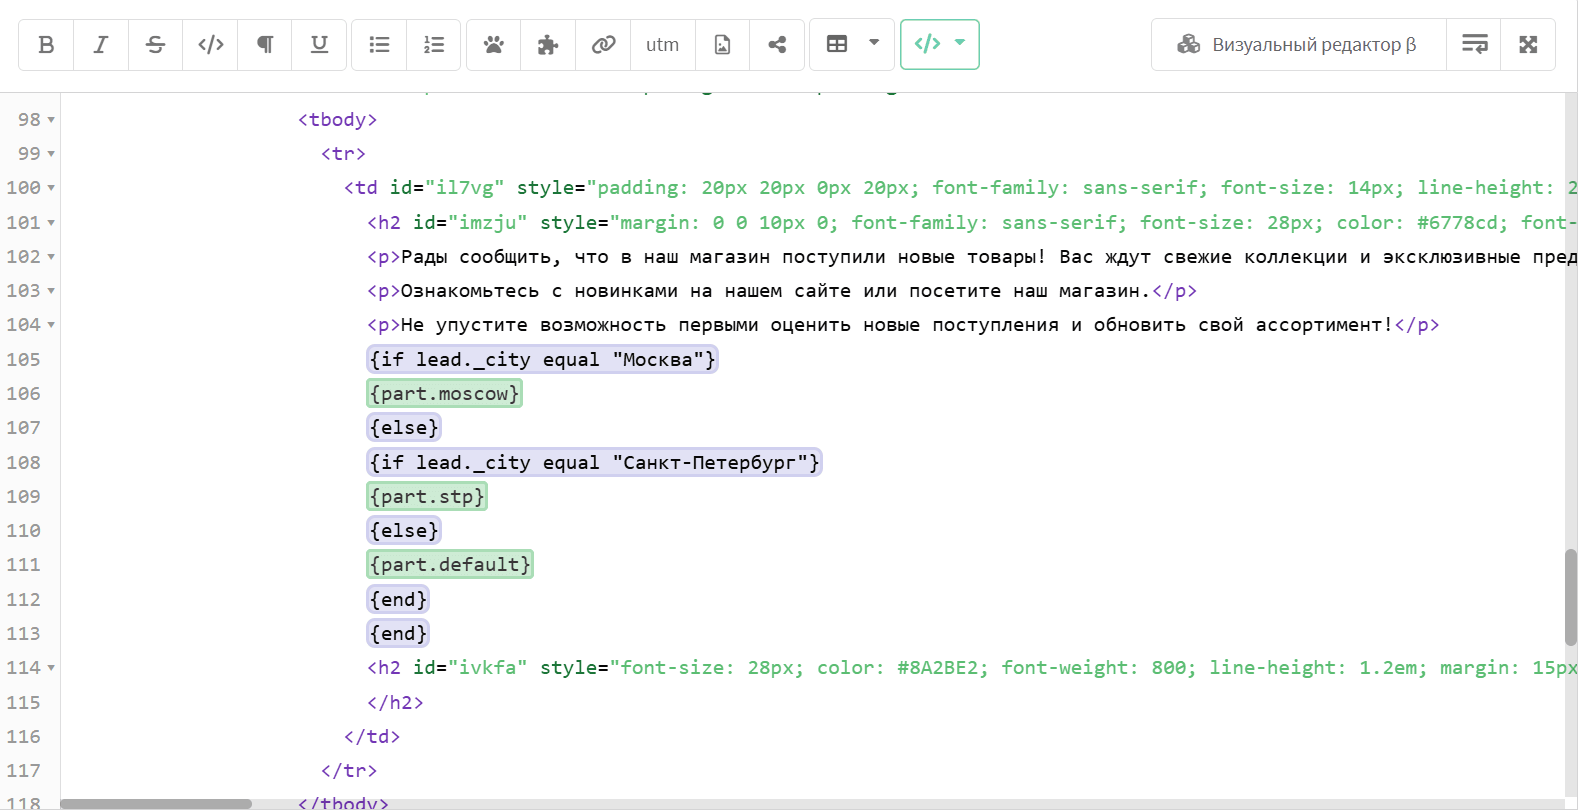Collapse the tbody fold on line 98
Image resolution: width=1579 pixels, height=811 pixels.
(51, 120)
